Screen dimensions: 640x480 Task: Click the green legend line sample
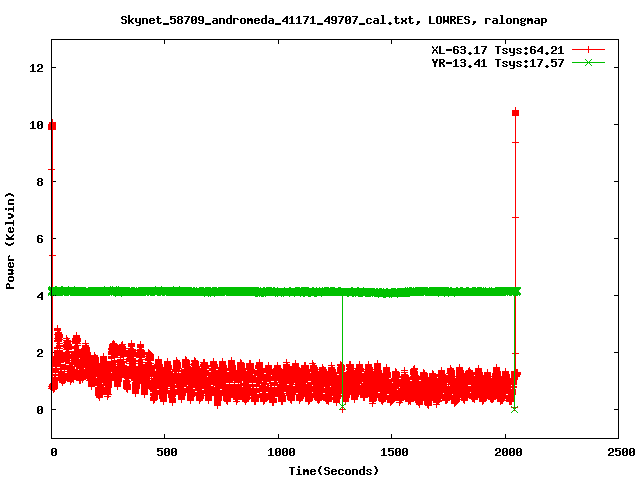[588, 62]
